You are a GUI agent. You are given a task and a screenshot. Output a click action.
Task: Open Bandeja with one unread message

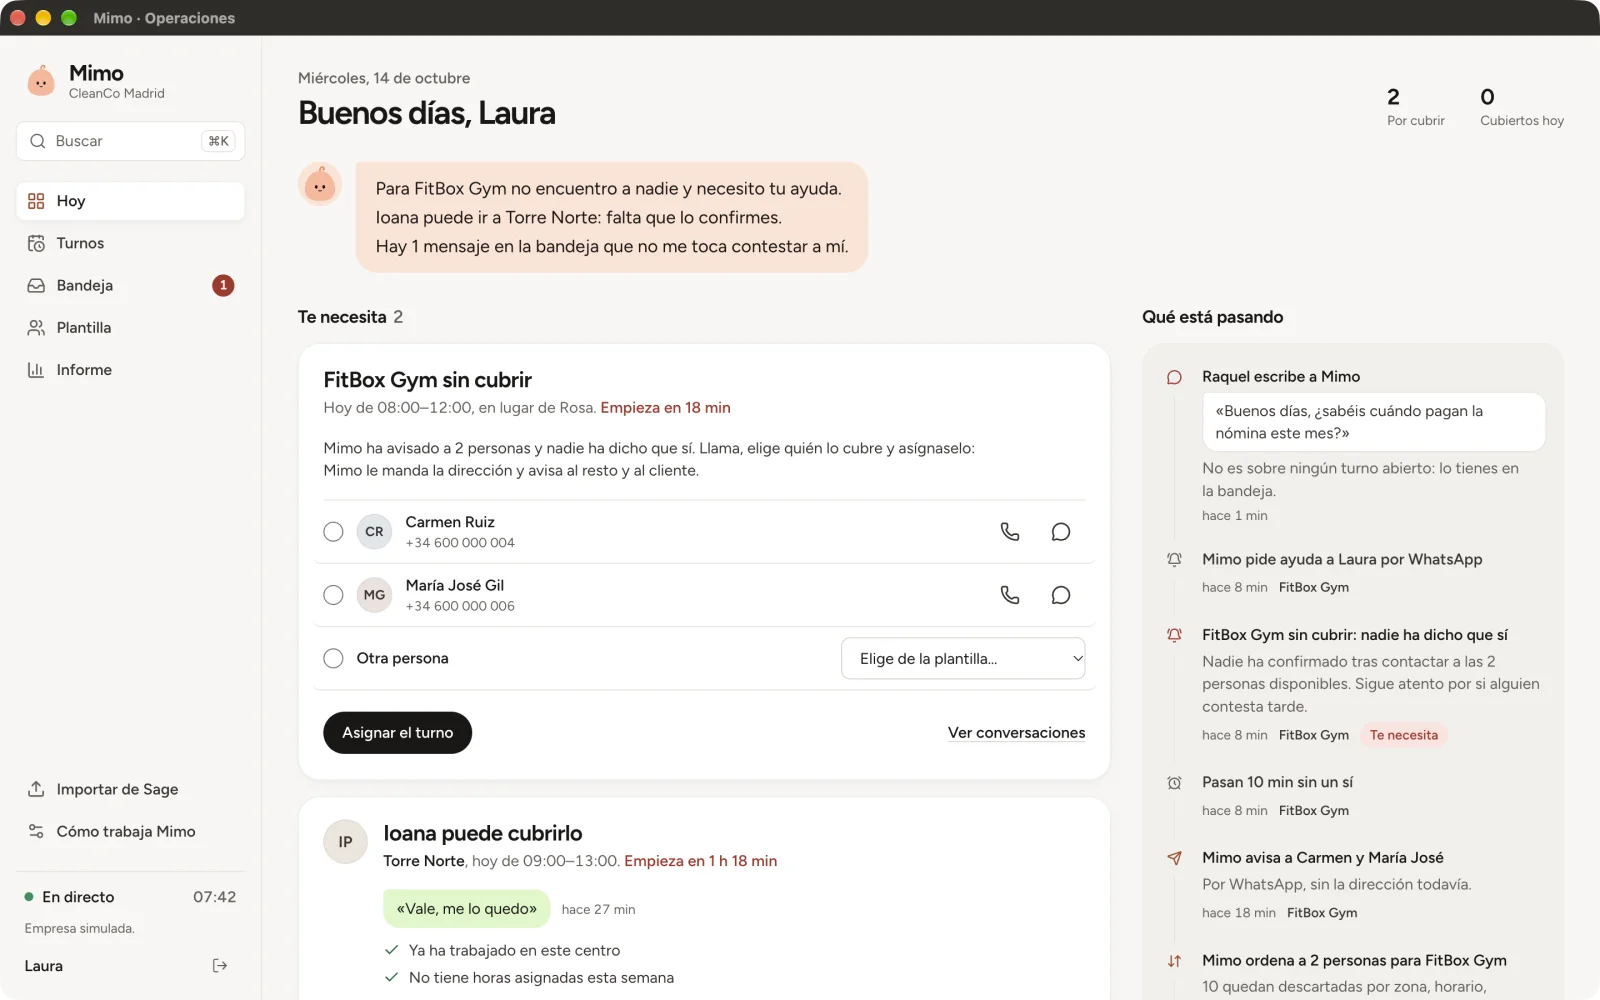pyautogui.click(x=131, y=285)
